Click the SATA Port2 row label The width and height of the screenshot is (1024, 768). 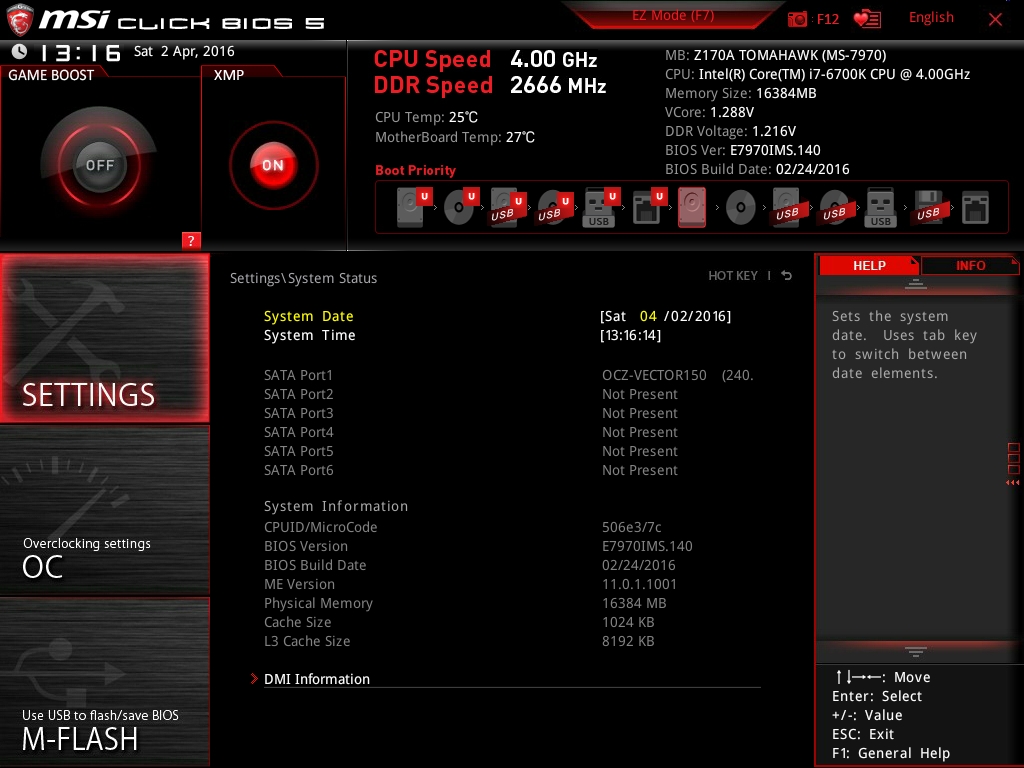[298, 394]
